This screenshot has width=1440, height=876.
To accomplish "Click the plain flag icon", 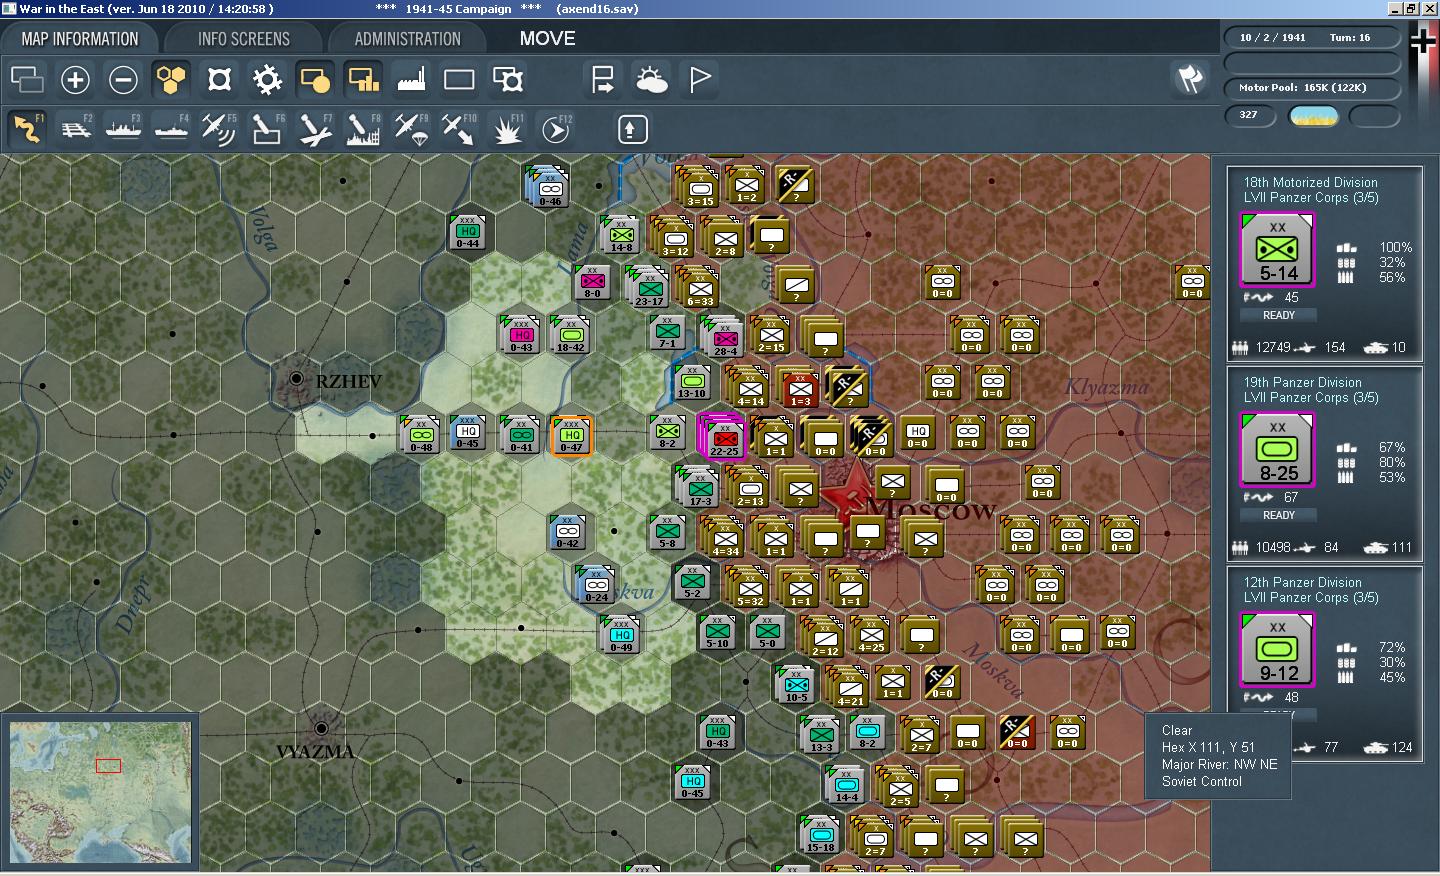I will pyautogui.click(x=699, y=79).
